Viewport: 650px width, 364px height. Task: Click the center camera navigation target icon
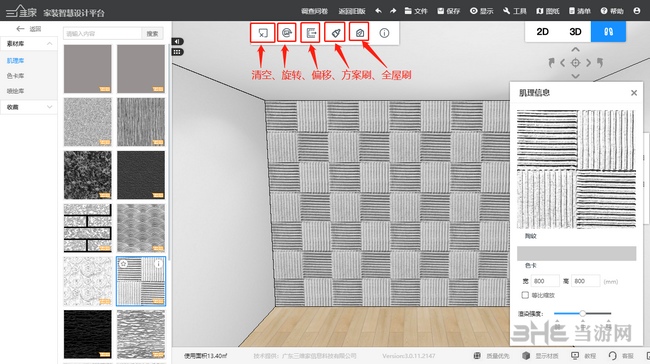click(575, 63)
